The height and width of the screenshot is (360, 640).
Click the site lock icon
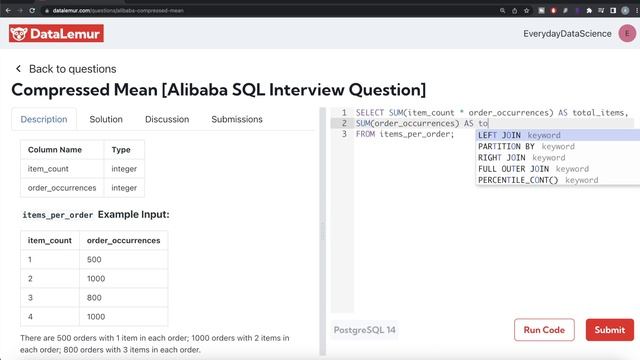tap(47, 11)
